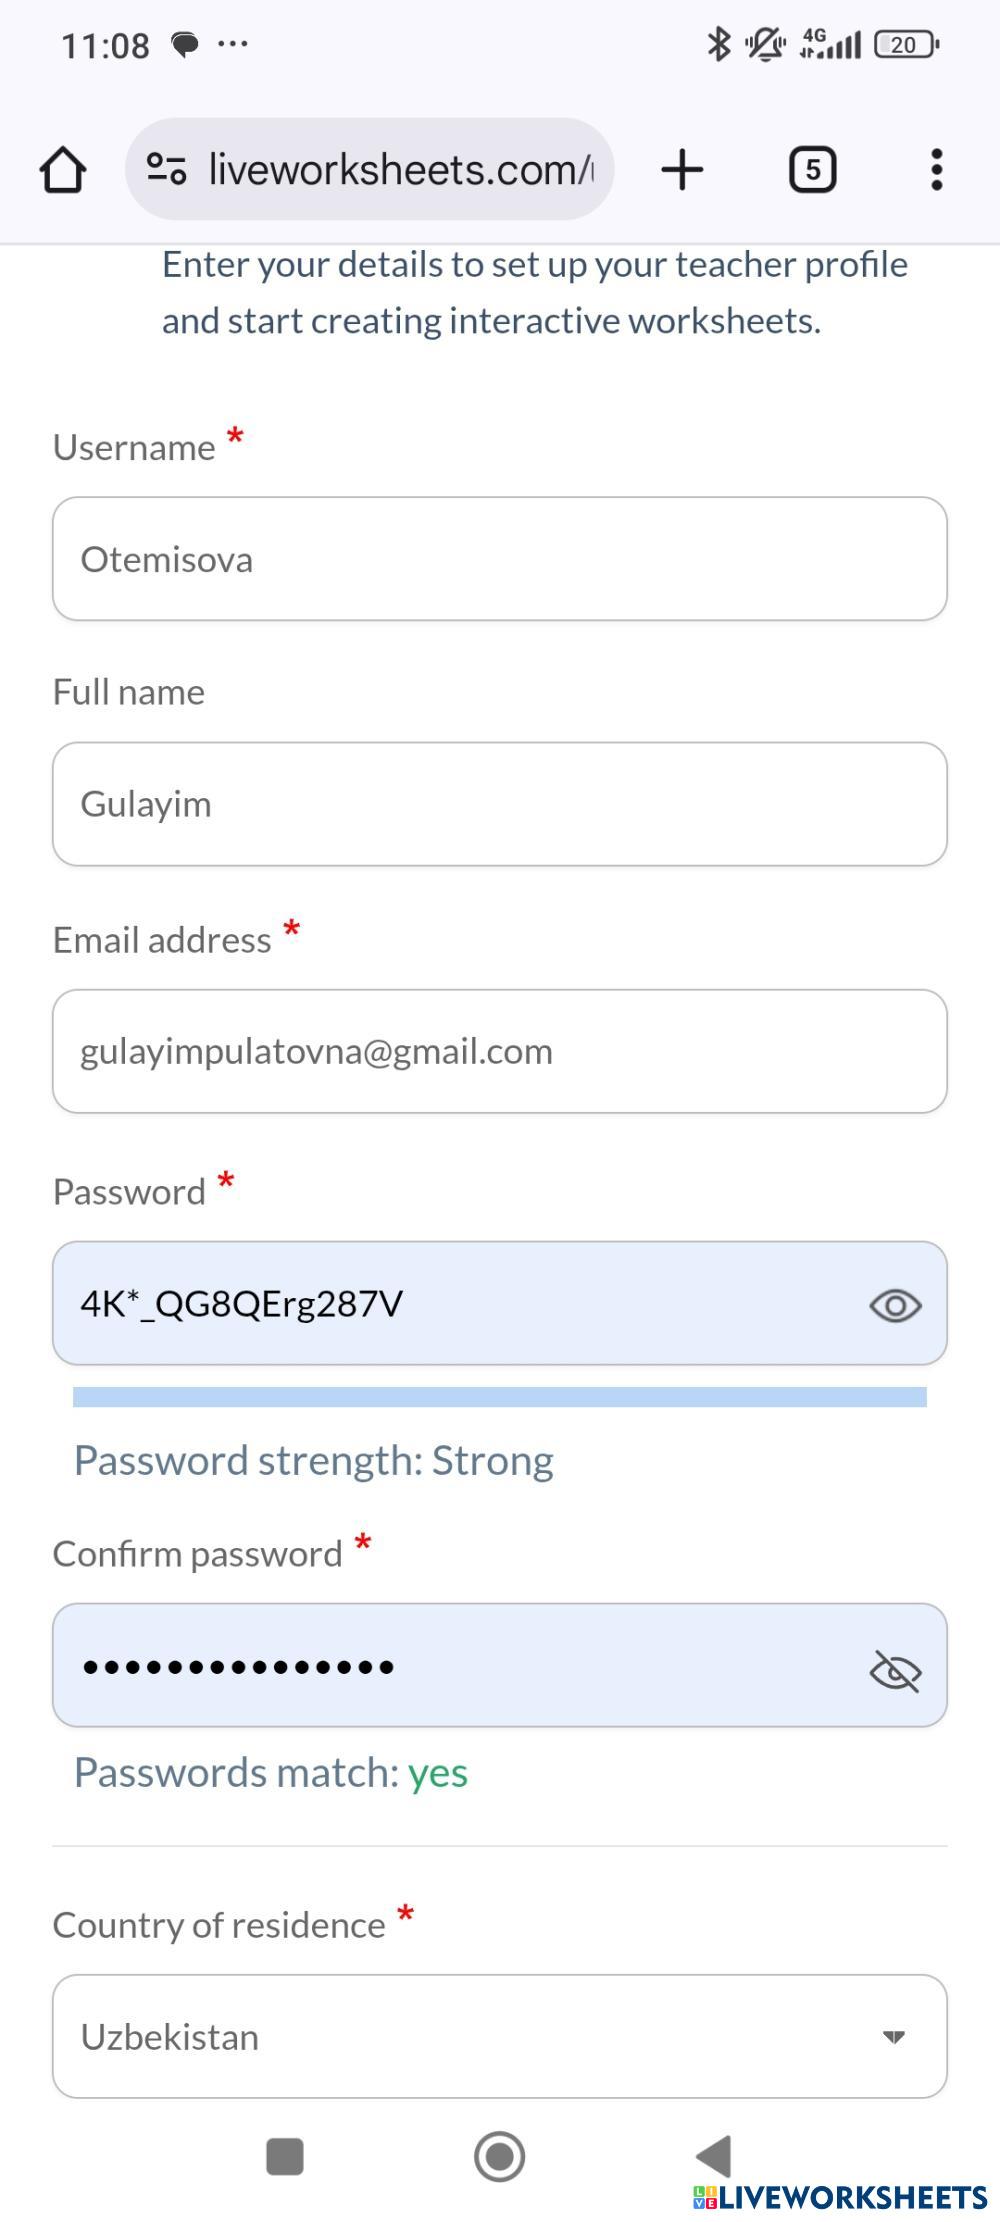The image size is (1000, 2222).
Task: Click inside the Confirm password field
Action: pyautogui.click(x=450, y=1666)
